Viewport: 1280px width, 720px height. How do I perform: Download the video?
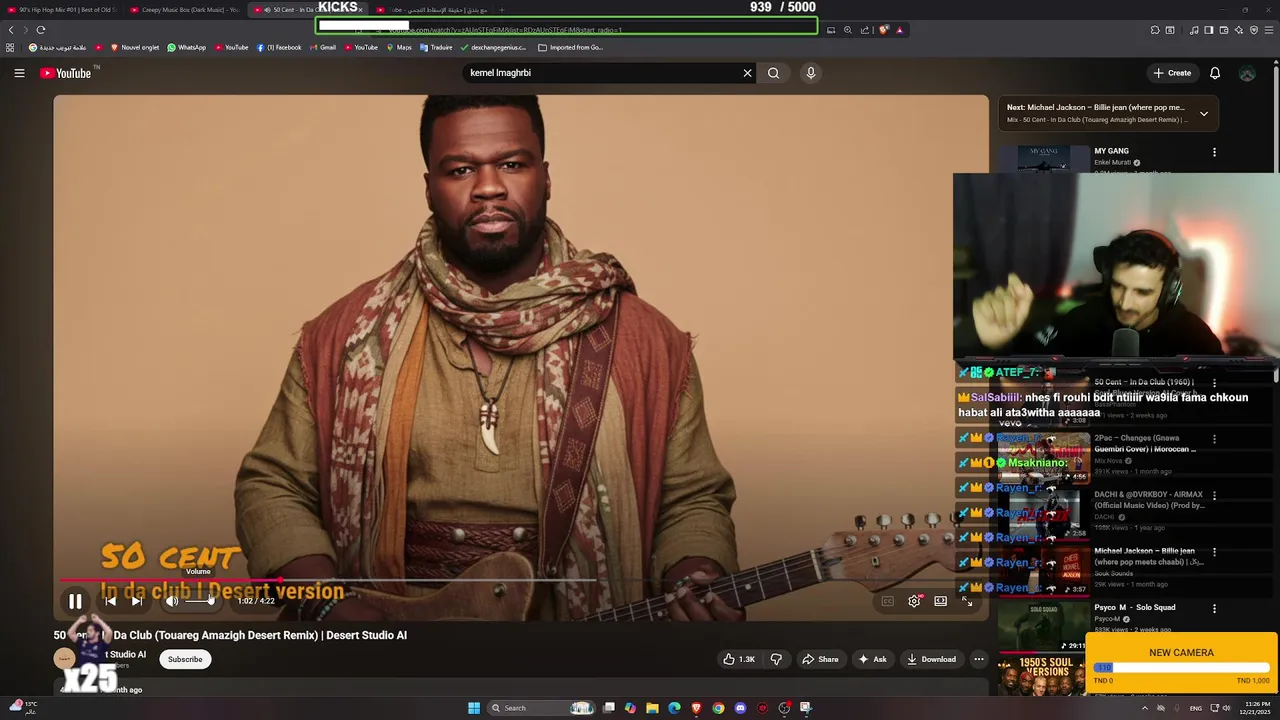[931, 659]
